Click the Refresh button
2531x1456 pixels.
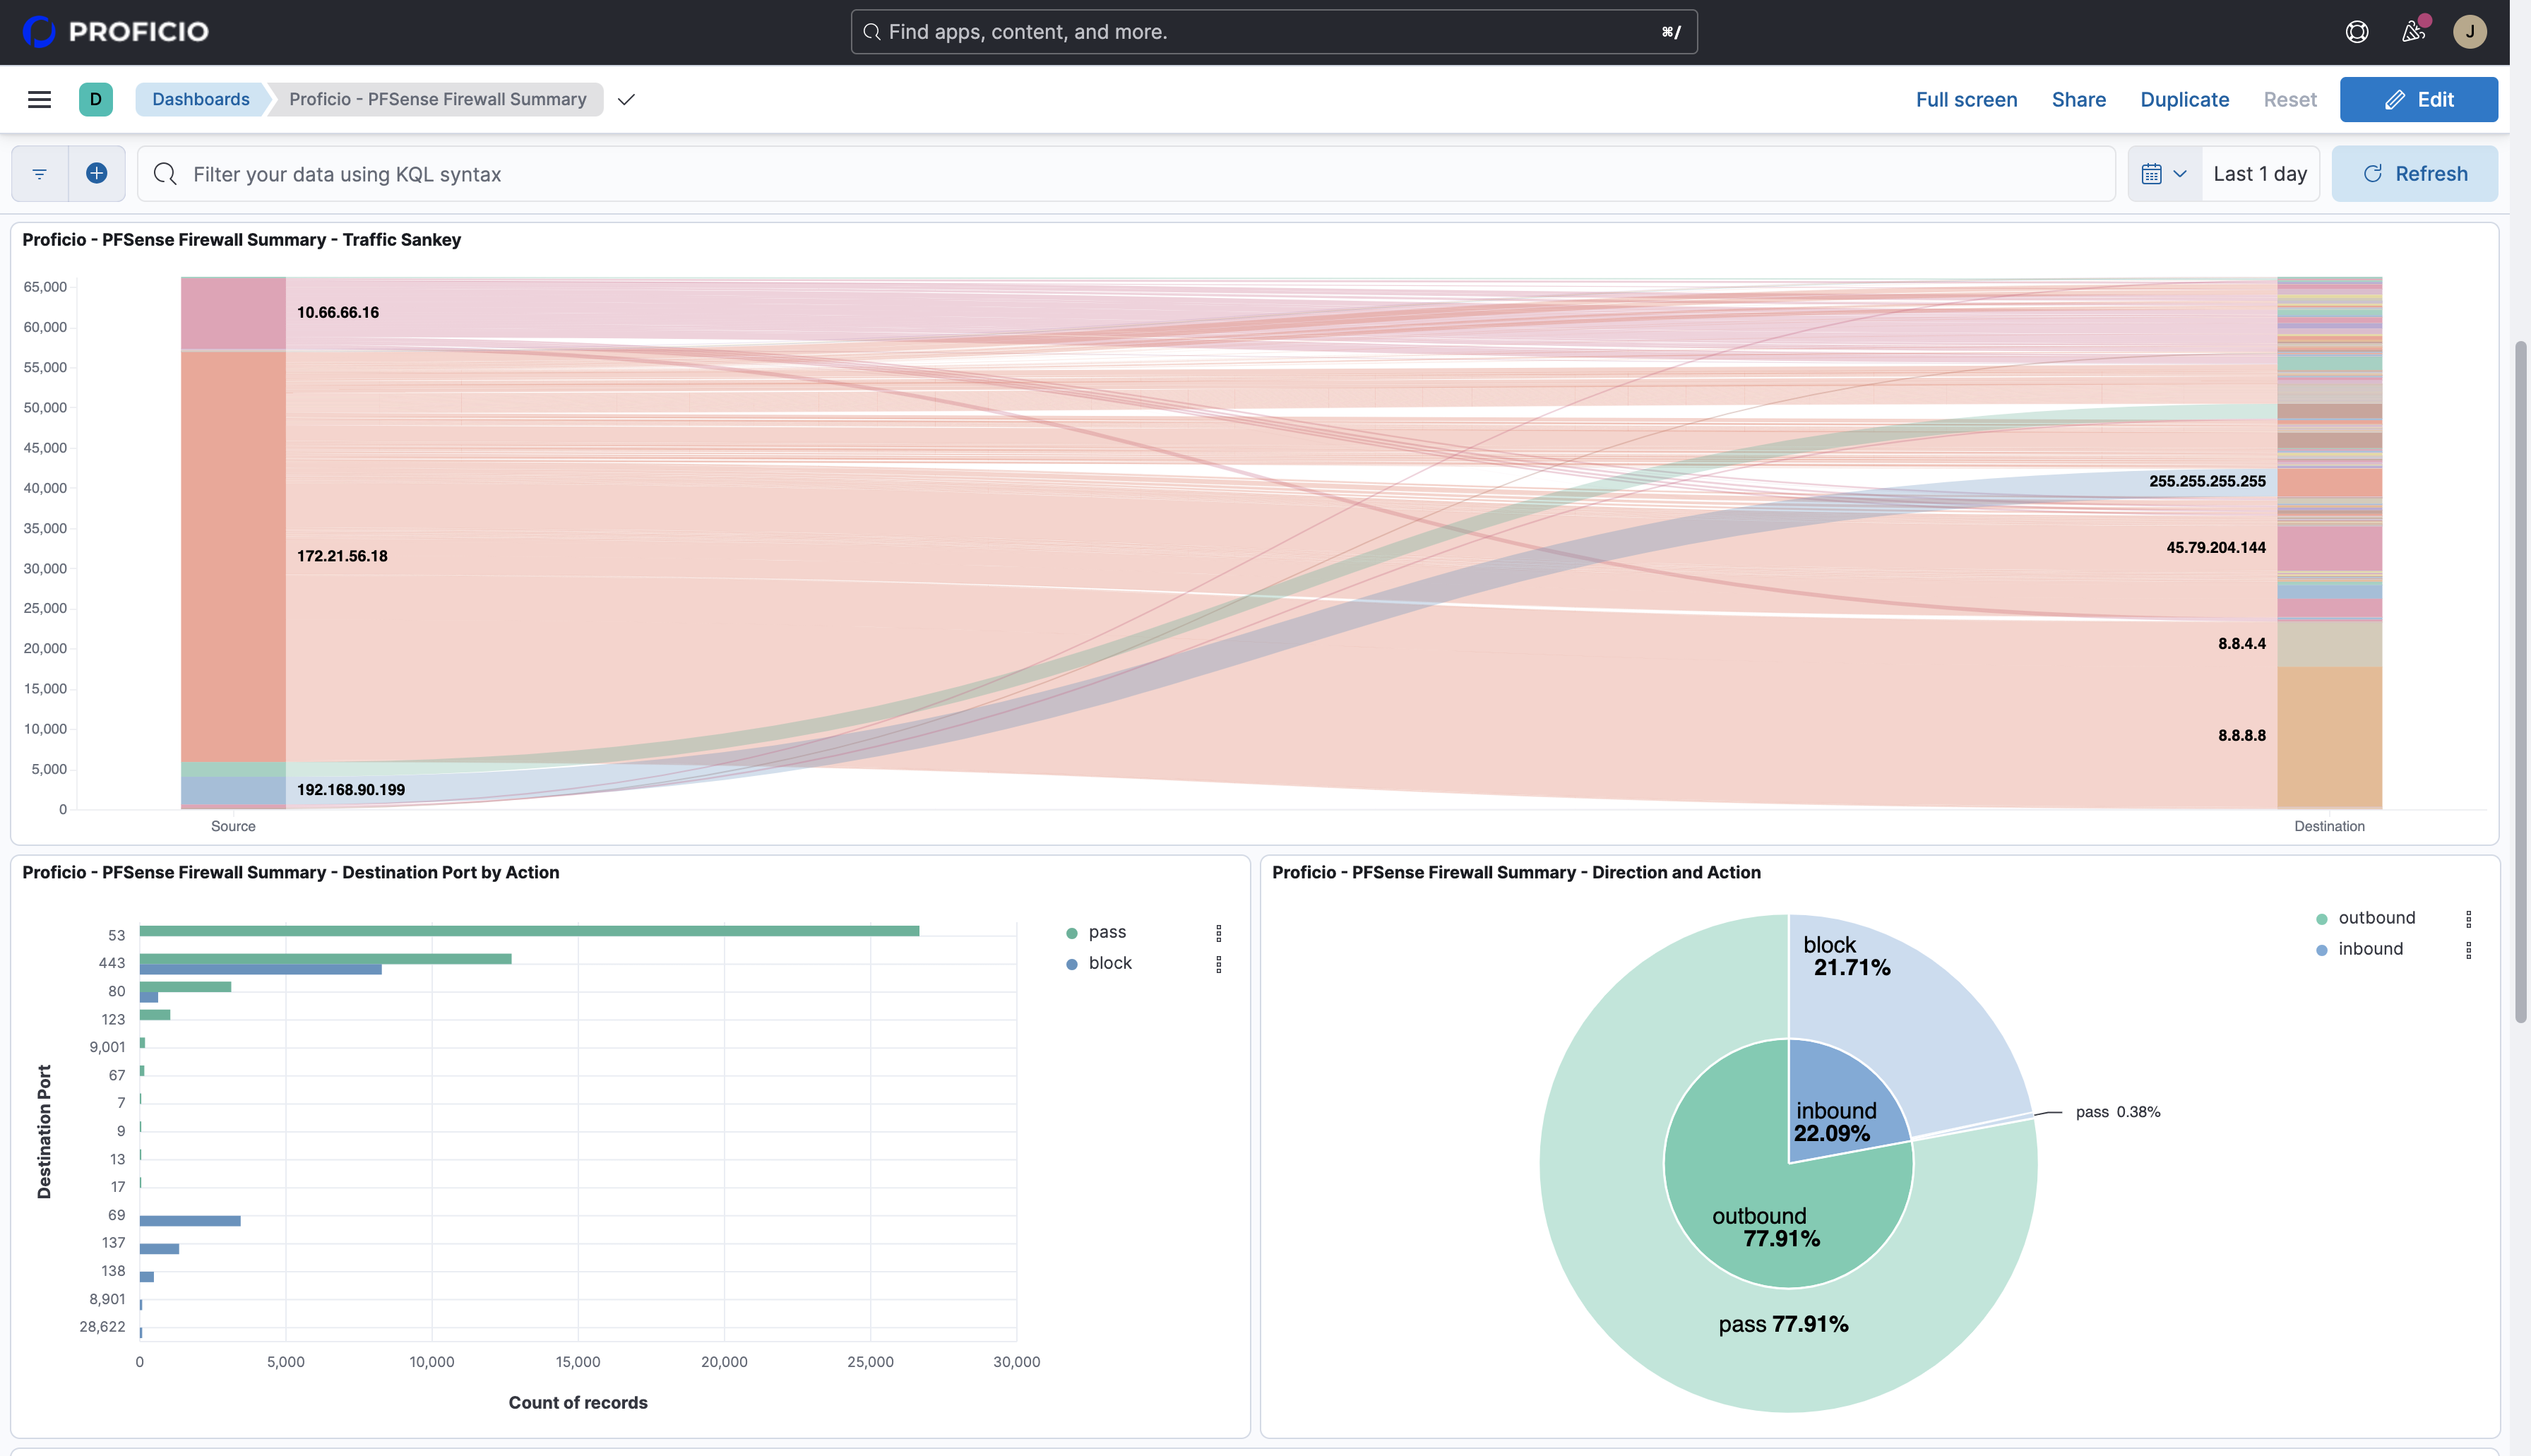[2414, 174]
